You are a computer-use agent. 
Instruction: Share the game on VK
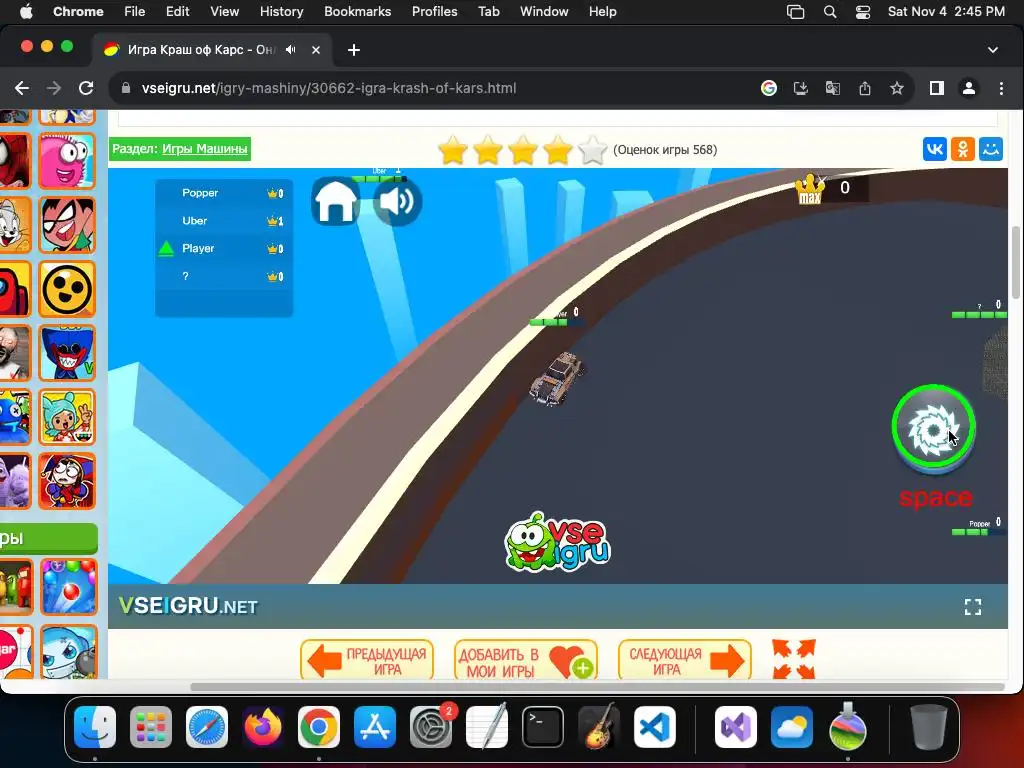pos(935,149)
